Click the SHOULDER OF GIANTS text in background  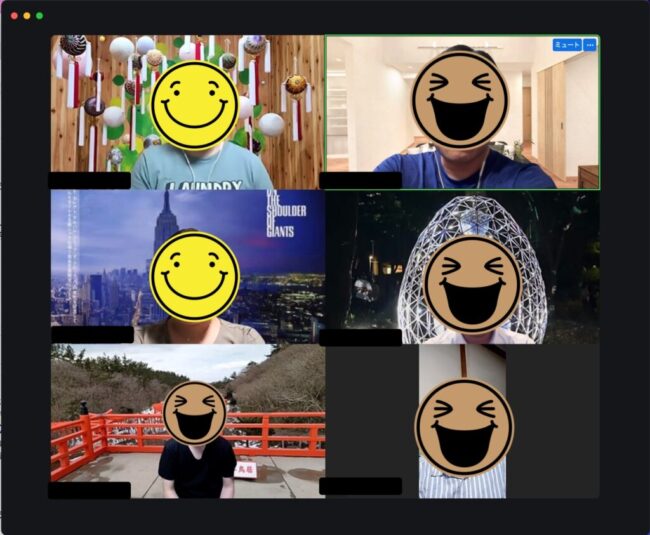[286, 214]
